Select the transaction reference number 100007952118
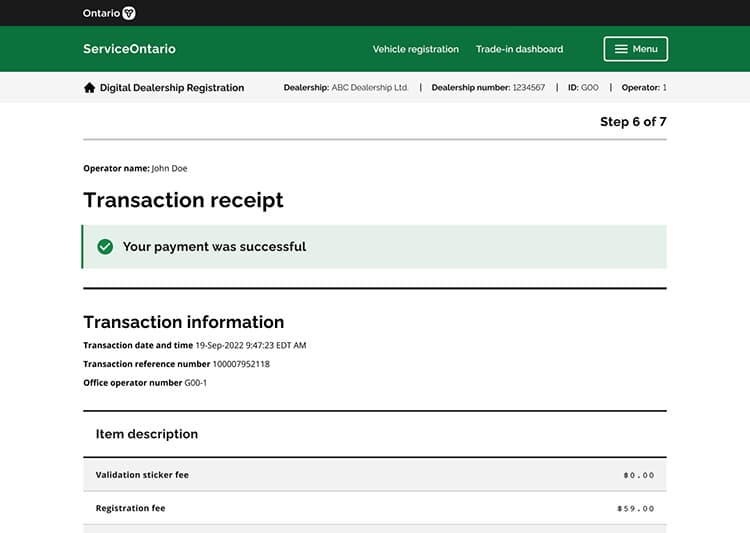Image resolution: width=750 pixels, height=533 pixels. pos(241,364)
